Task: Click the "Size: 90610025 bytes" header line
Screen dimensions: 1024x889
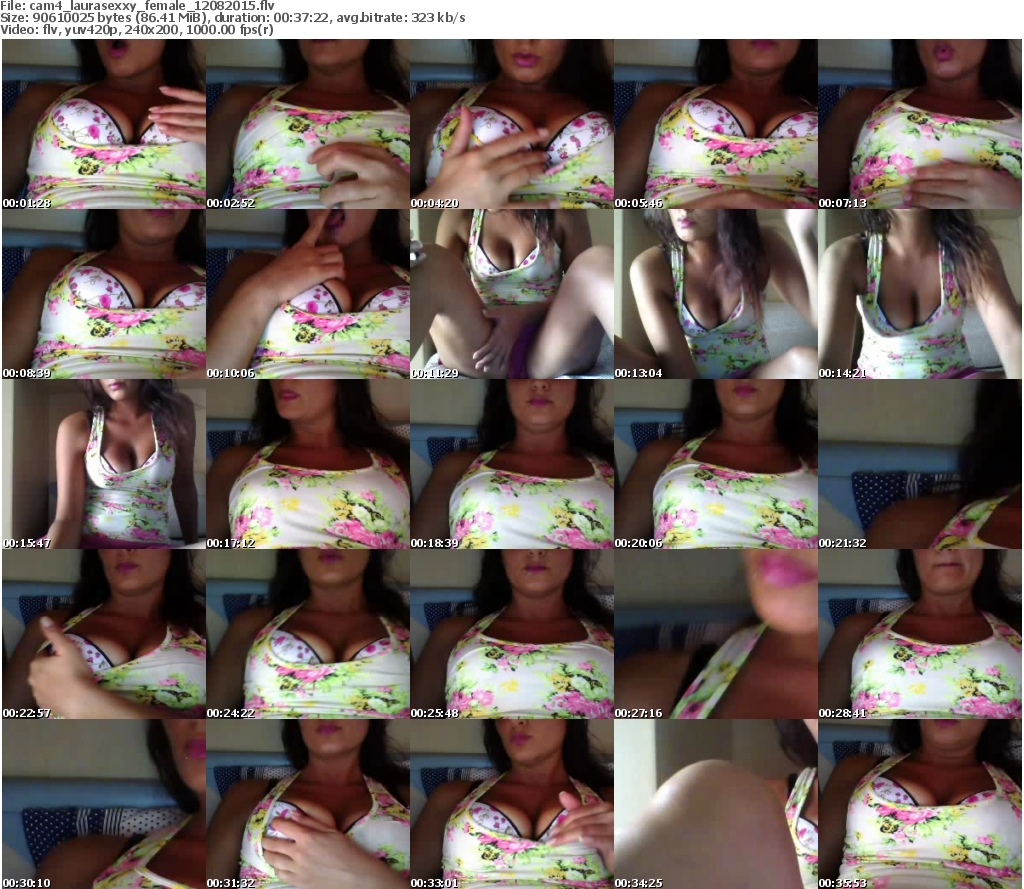Action: pos(232,18)
